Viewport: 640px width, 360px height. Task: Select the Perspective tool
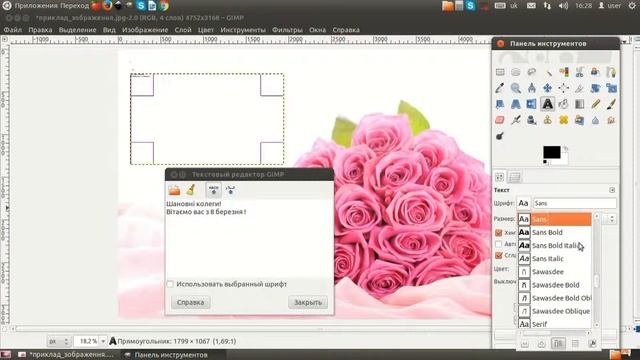coord(516,104)
